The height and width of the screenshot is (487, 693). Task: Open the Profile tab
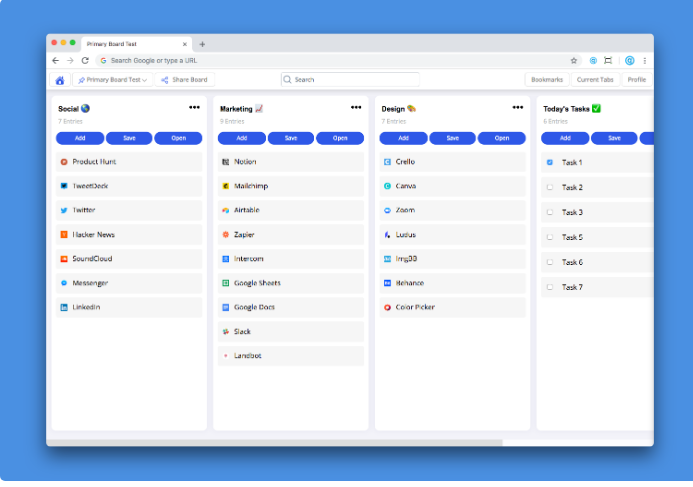(637, 80)
